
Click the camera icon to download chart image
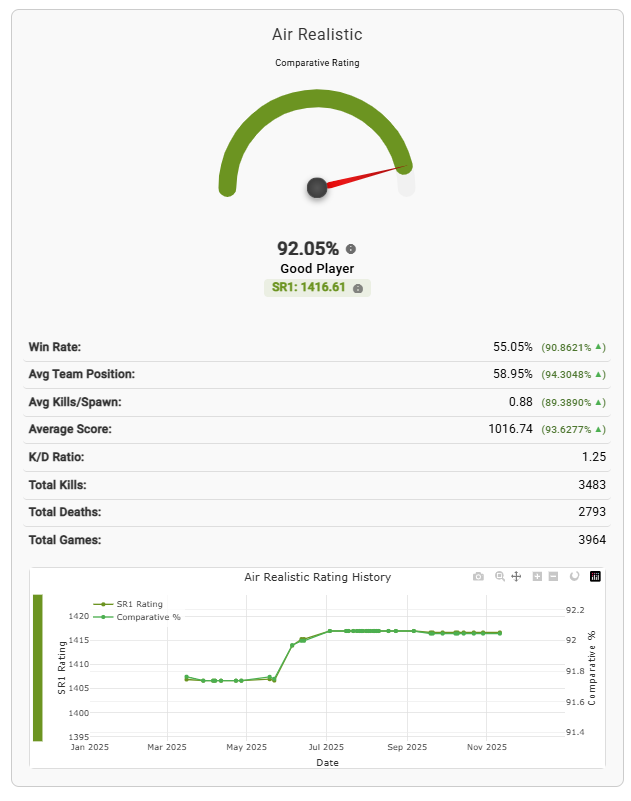(x=478, y=577)
